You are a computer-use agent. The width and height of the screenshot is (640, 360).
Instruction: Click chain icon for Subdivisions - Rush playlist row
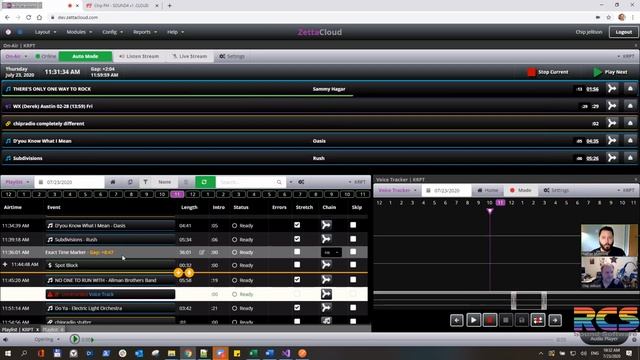coord(326,239)
